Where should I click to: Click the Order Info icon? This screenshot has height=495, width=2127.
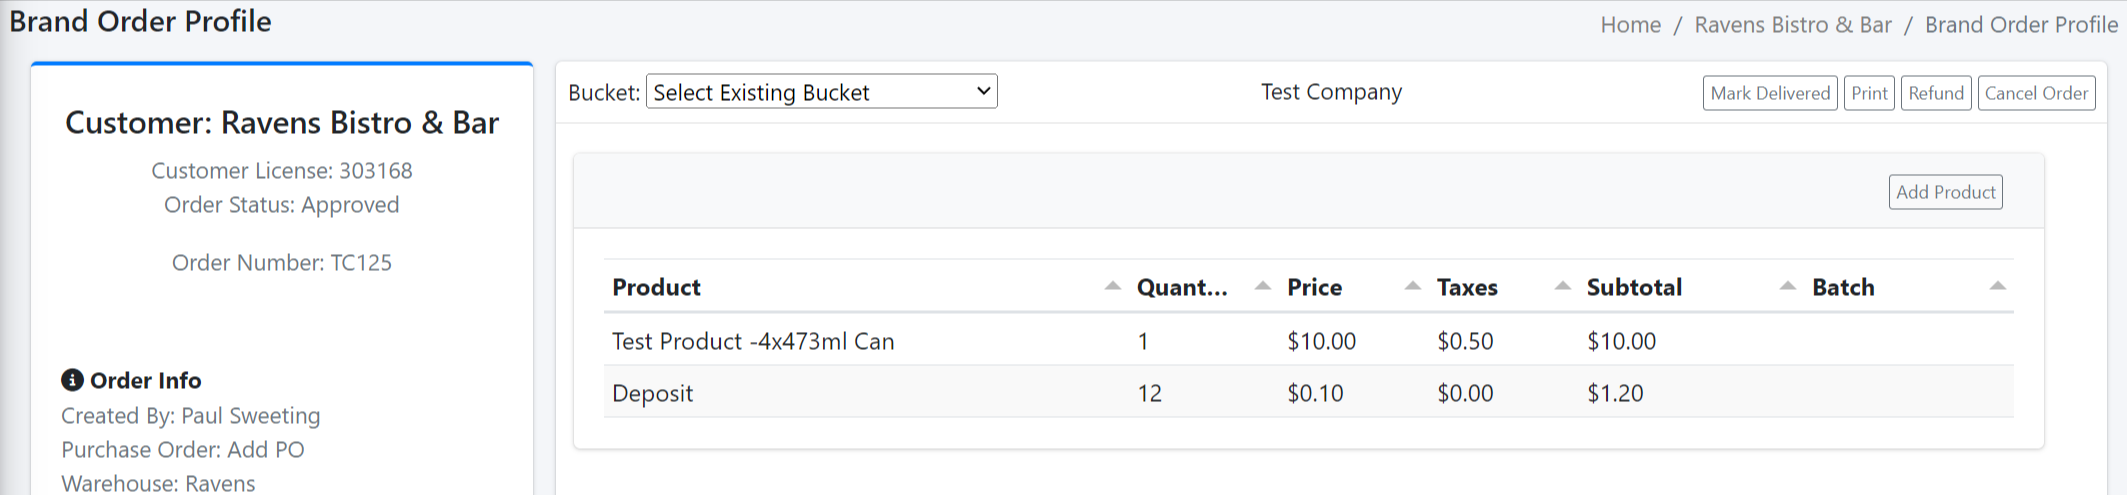coord(72,380)
